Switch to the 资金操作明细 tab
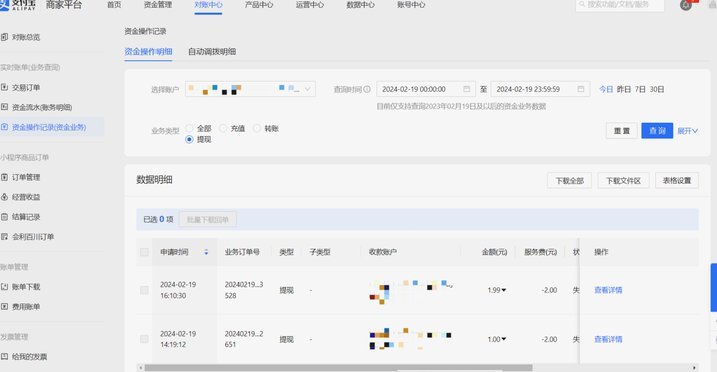Image resolution: width=717 pixels, height=372 pixels. tap(148, 52)
